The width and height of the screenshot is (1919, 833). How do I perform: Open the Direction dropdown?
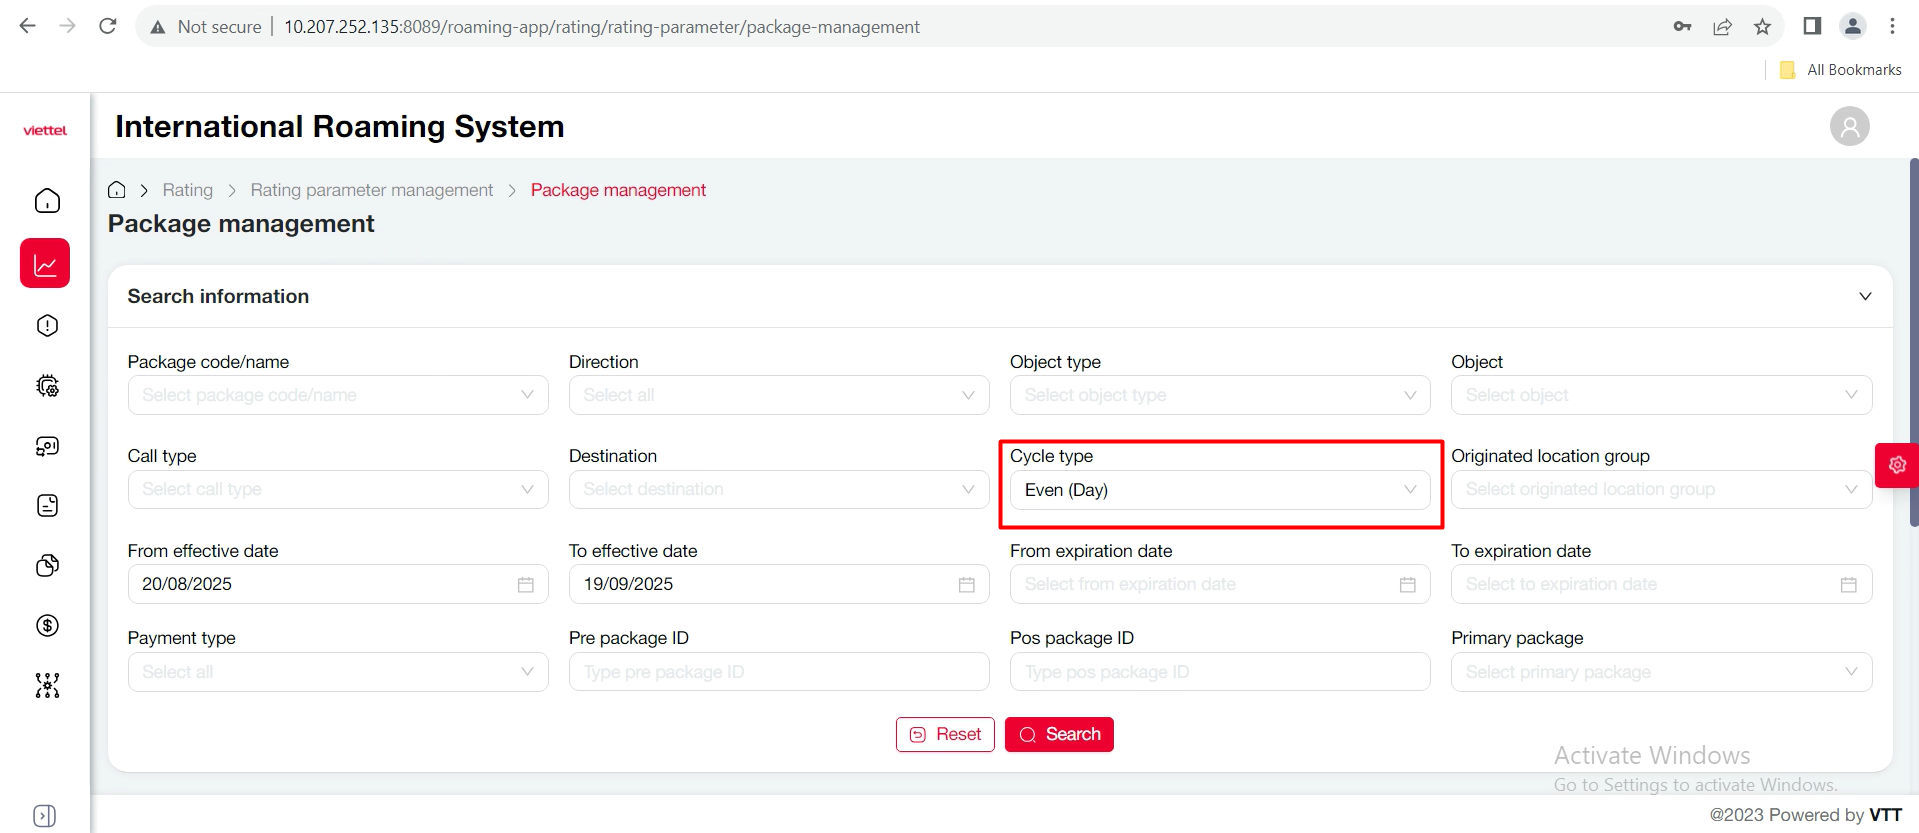pyautogui.click(x=778, y=396)
